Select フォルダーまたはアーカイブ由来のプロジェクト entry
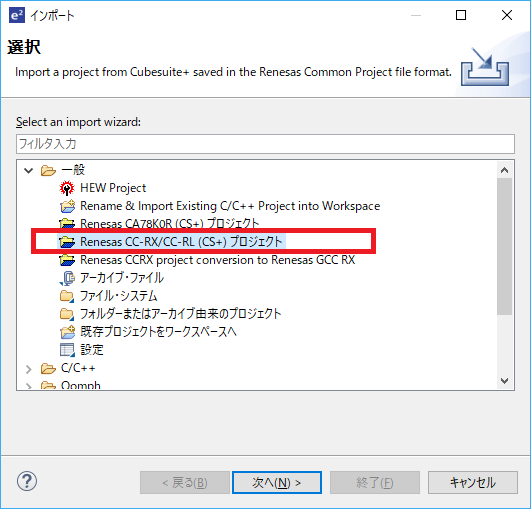Viewport: 531px width, 509px height. click(x=180, y=314)
